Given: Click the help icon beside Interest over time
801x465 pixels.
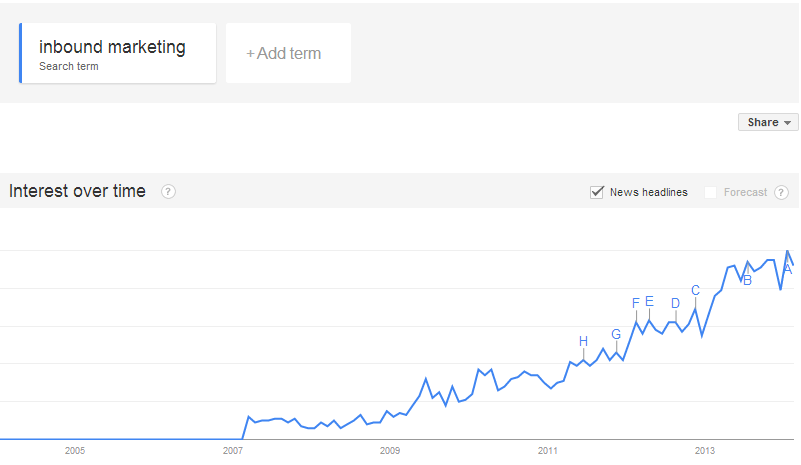Looking at the screenshot, I should [x=169, y=192].
